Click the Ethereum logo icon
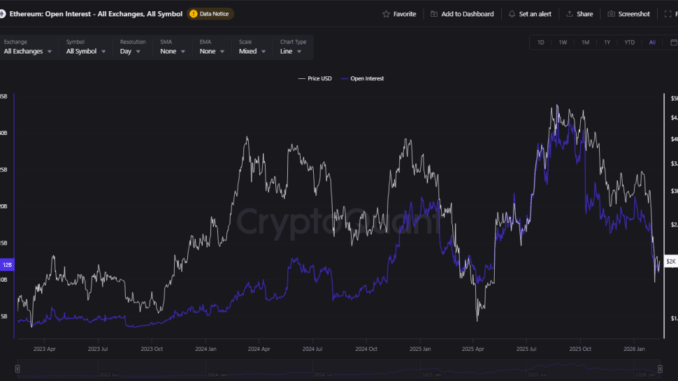 pyautogui.click(x=2, y=14)
